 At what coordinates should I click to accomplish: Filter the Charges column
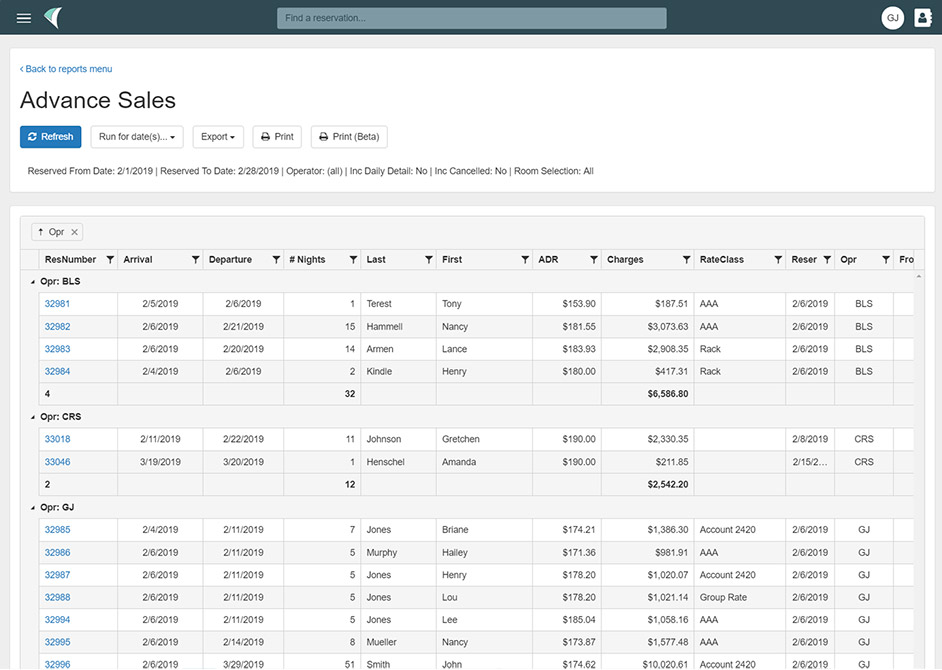pos(686,260)
